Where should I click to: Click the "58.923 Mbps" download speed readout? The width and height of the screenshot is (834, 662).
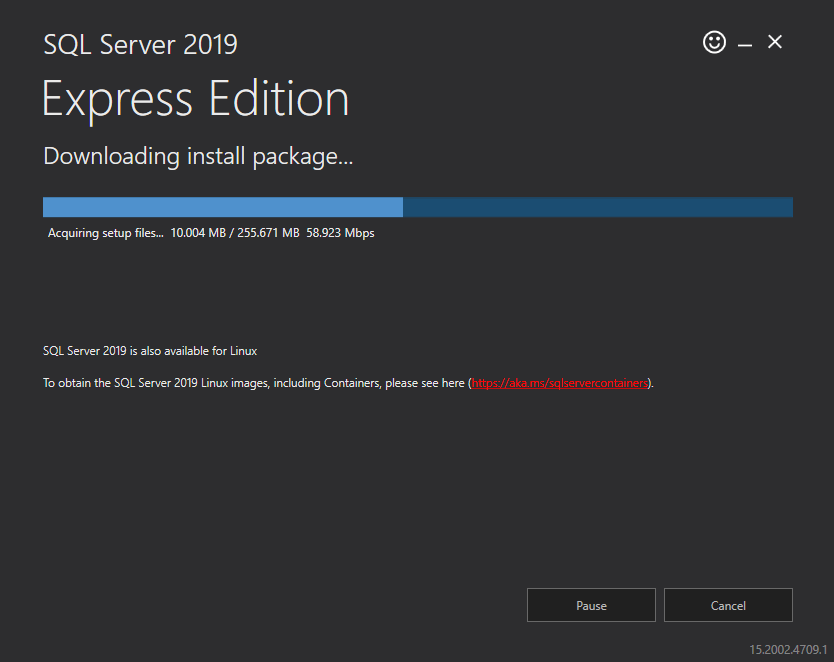340,233
